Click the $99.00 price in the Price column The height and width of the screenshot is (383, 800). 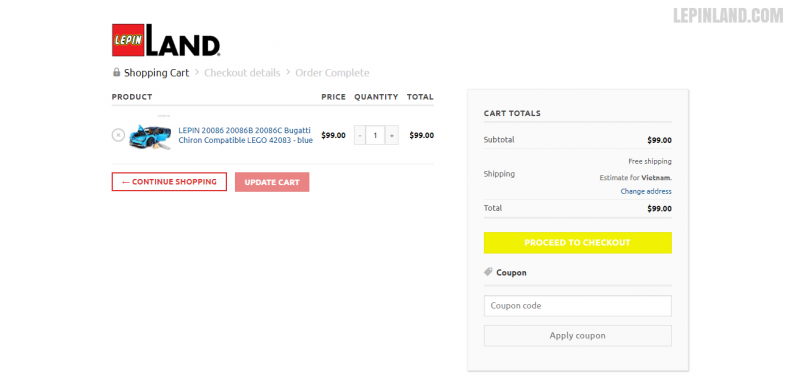333,136
